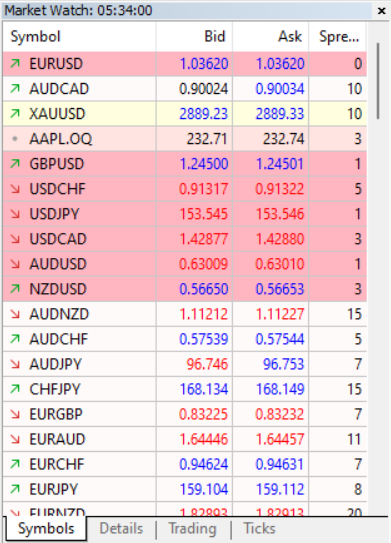Click the AUDCAD bid 0.90024
The image size is (391, 543).
coord(204,89)
